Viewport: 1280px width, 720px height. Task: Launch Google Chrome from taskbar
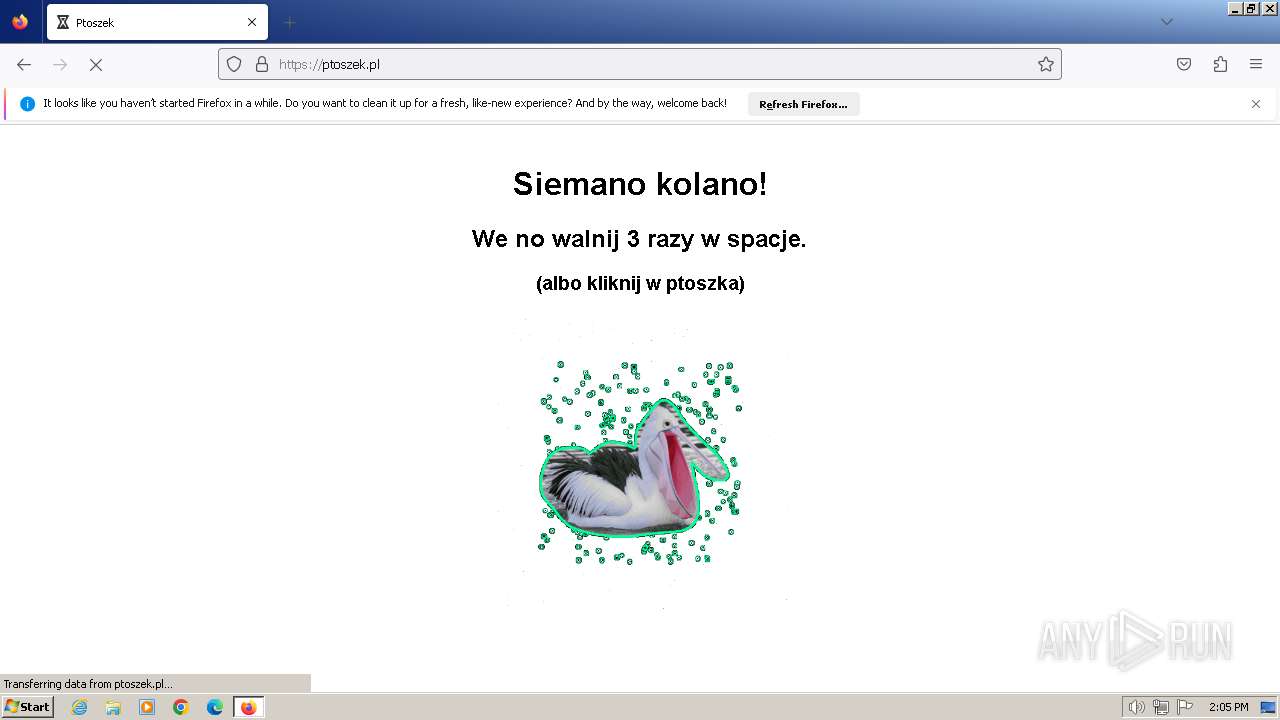[181, 707]
